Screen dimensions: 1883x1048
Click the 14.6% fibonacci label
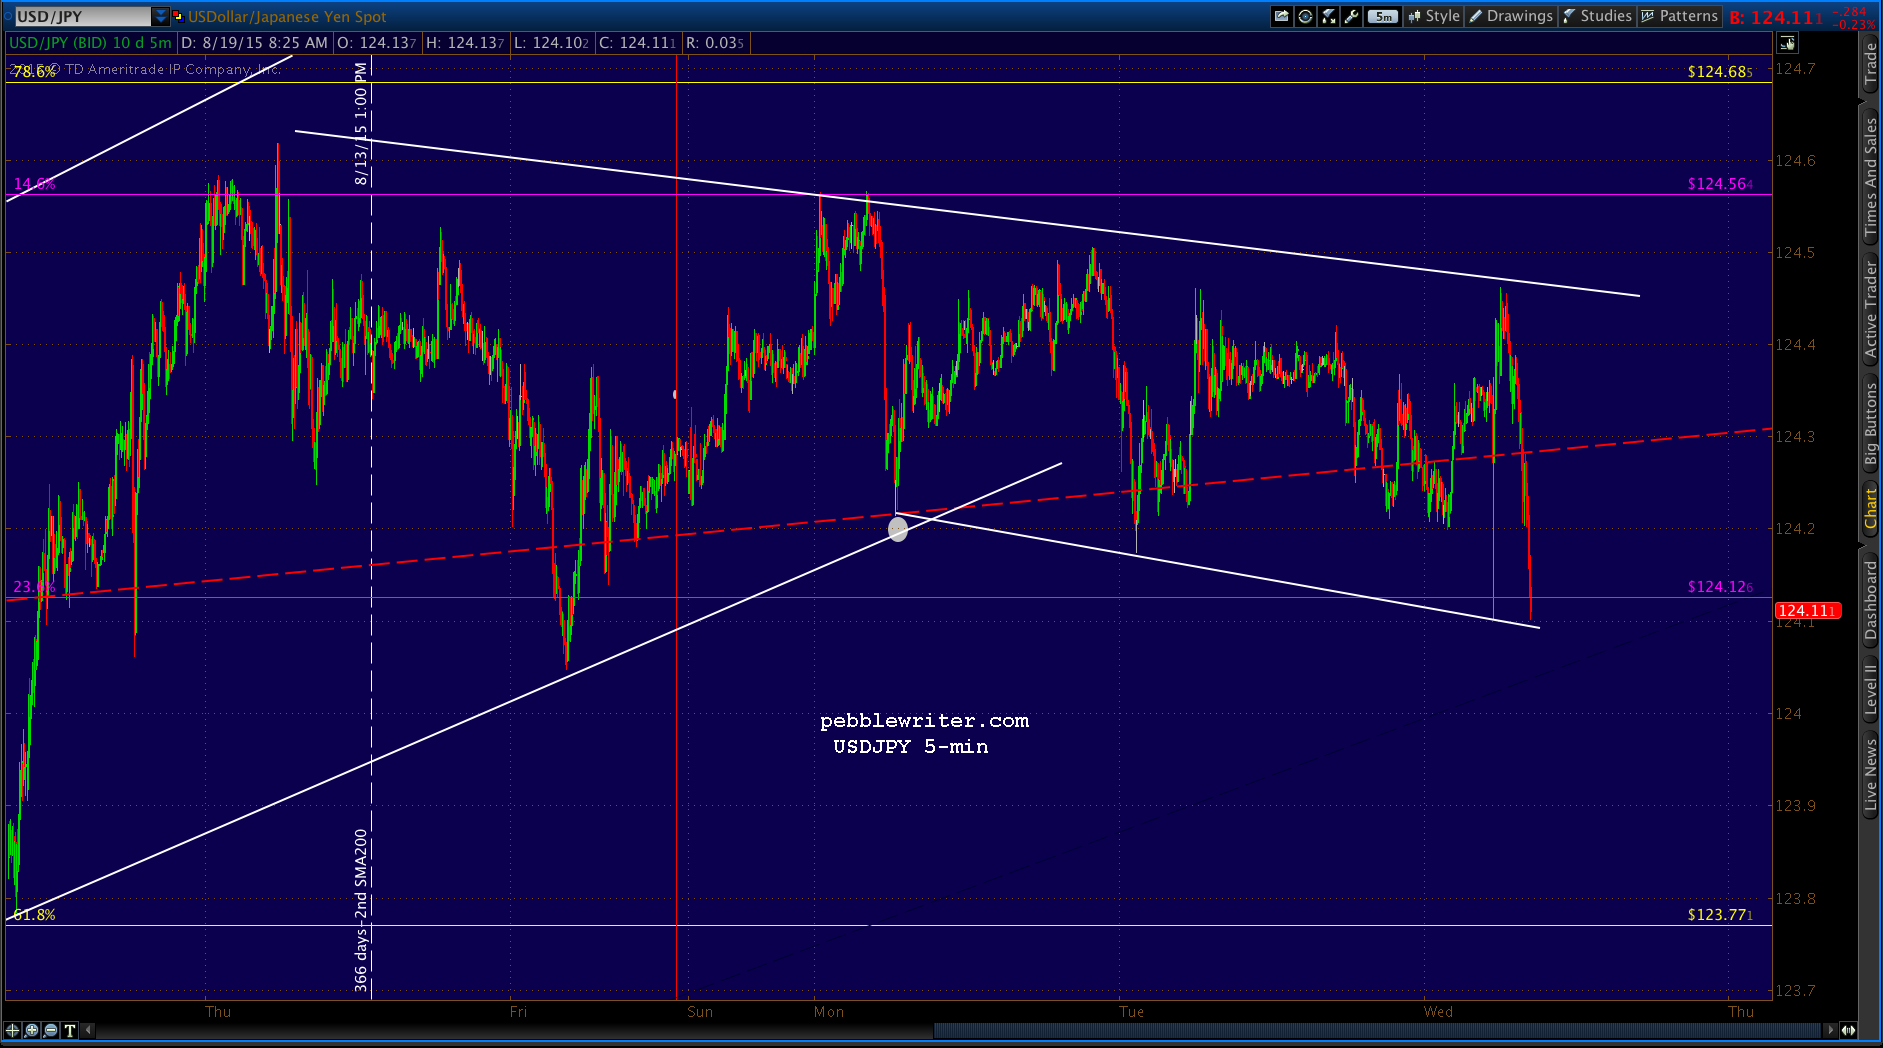(x=34, y=184)
